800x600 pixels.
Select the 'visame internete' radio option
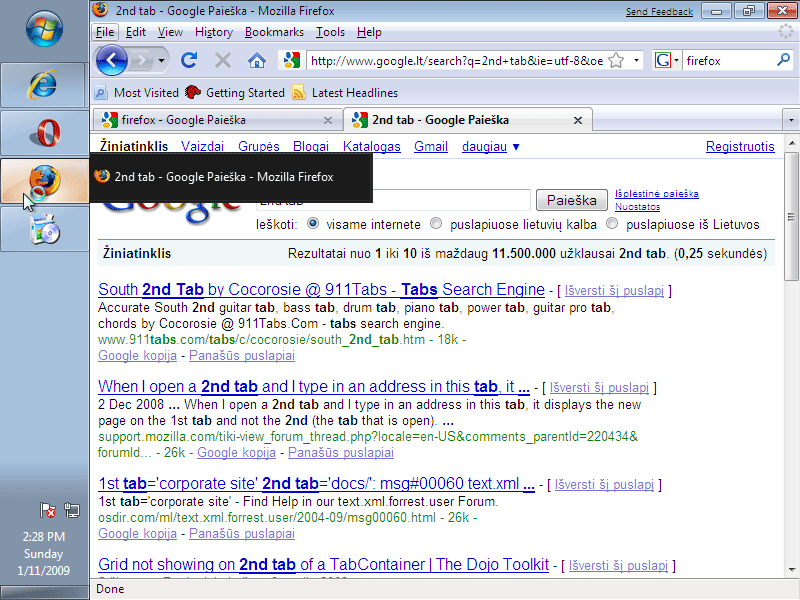pos(314,224)
